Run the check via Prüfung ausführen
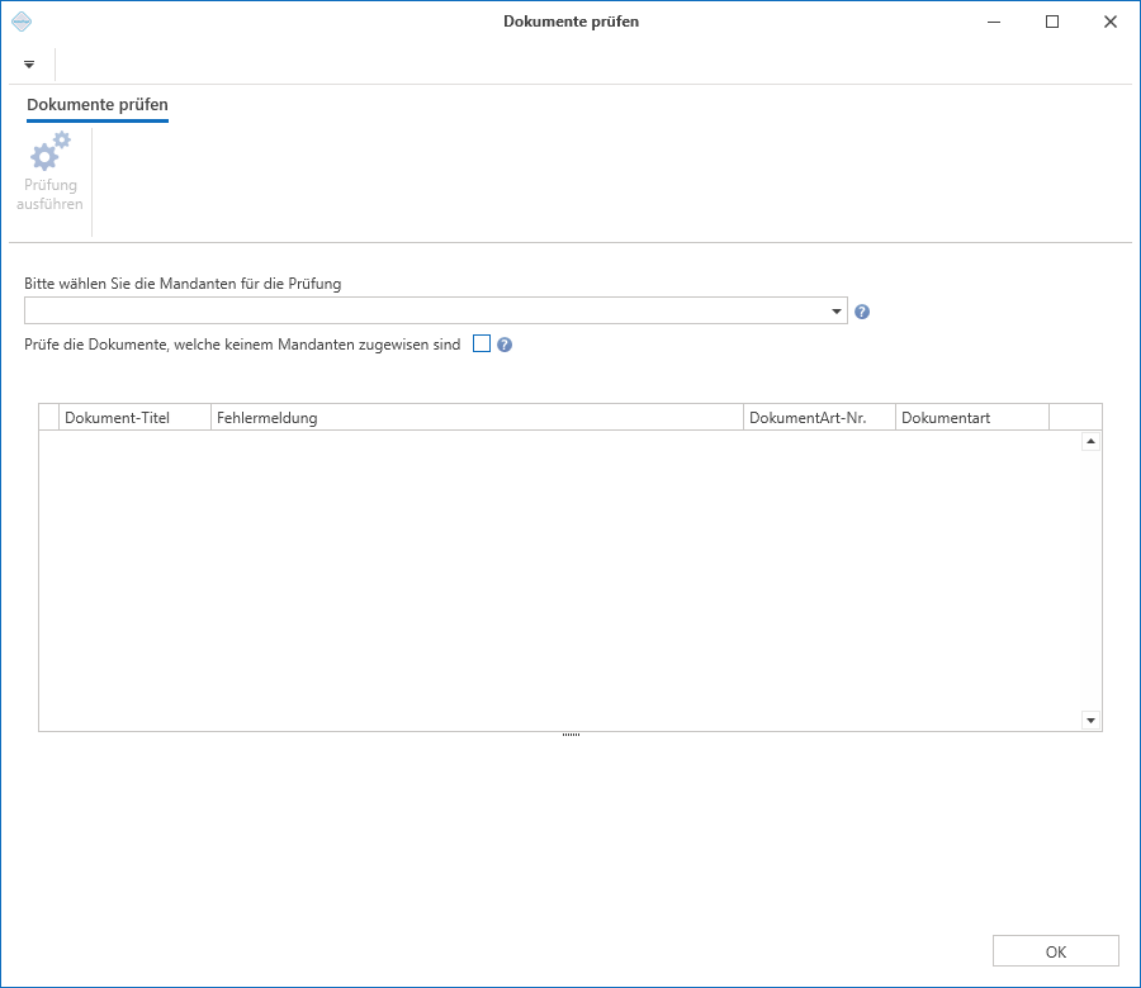1141x988 pixels. (49, 172)
